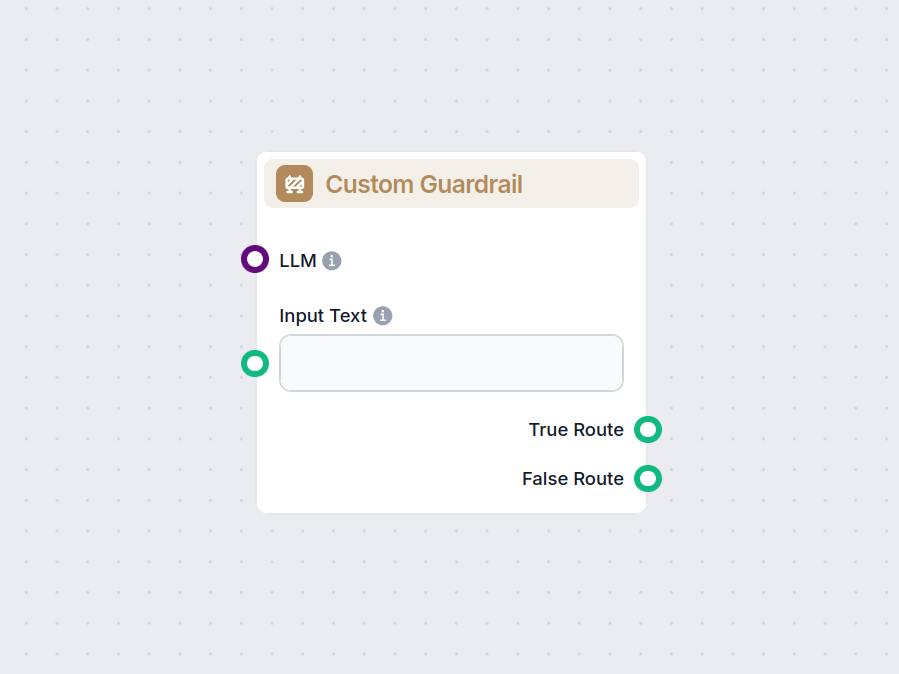Click the info icon beside LLM
This screenshot has width=899, height=674.
click(332, 261)
